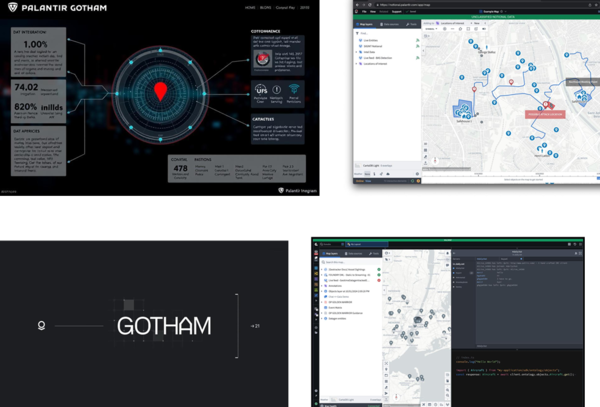
Task: Click the camera icon in the drawing toolbar
Action: (x=484, y=29)
